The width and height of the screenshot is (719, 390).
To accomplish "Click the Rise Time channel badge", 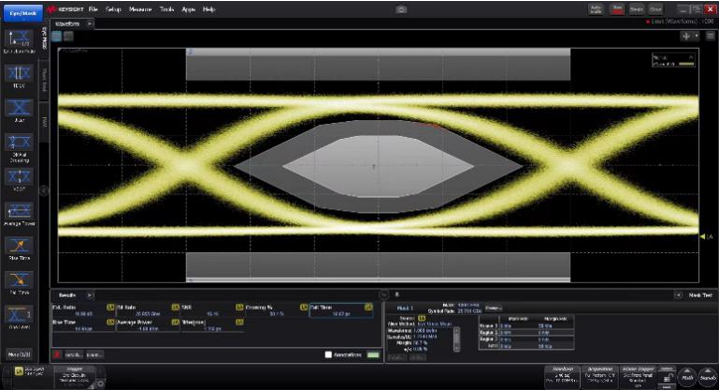I will click(x=110, y=322).
